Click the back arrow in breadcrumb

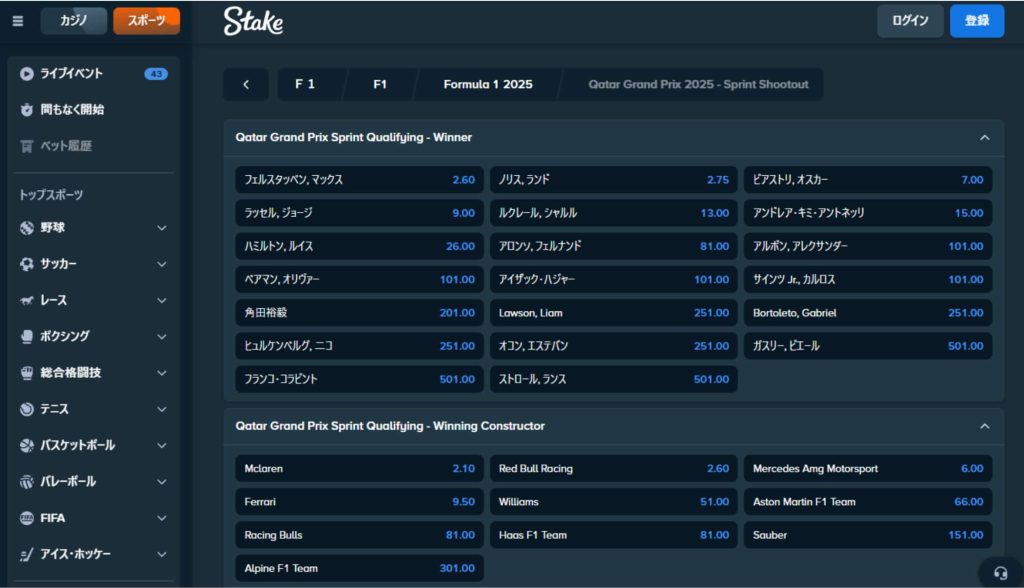click(x=247, y=85)
